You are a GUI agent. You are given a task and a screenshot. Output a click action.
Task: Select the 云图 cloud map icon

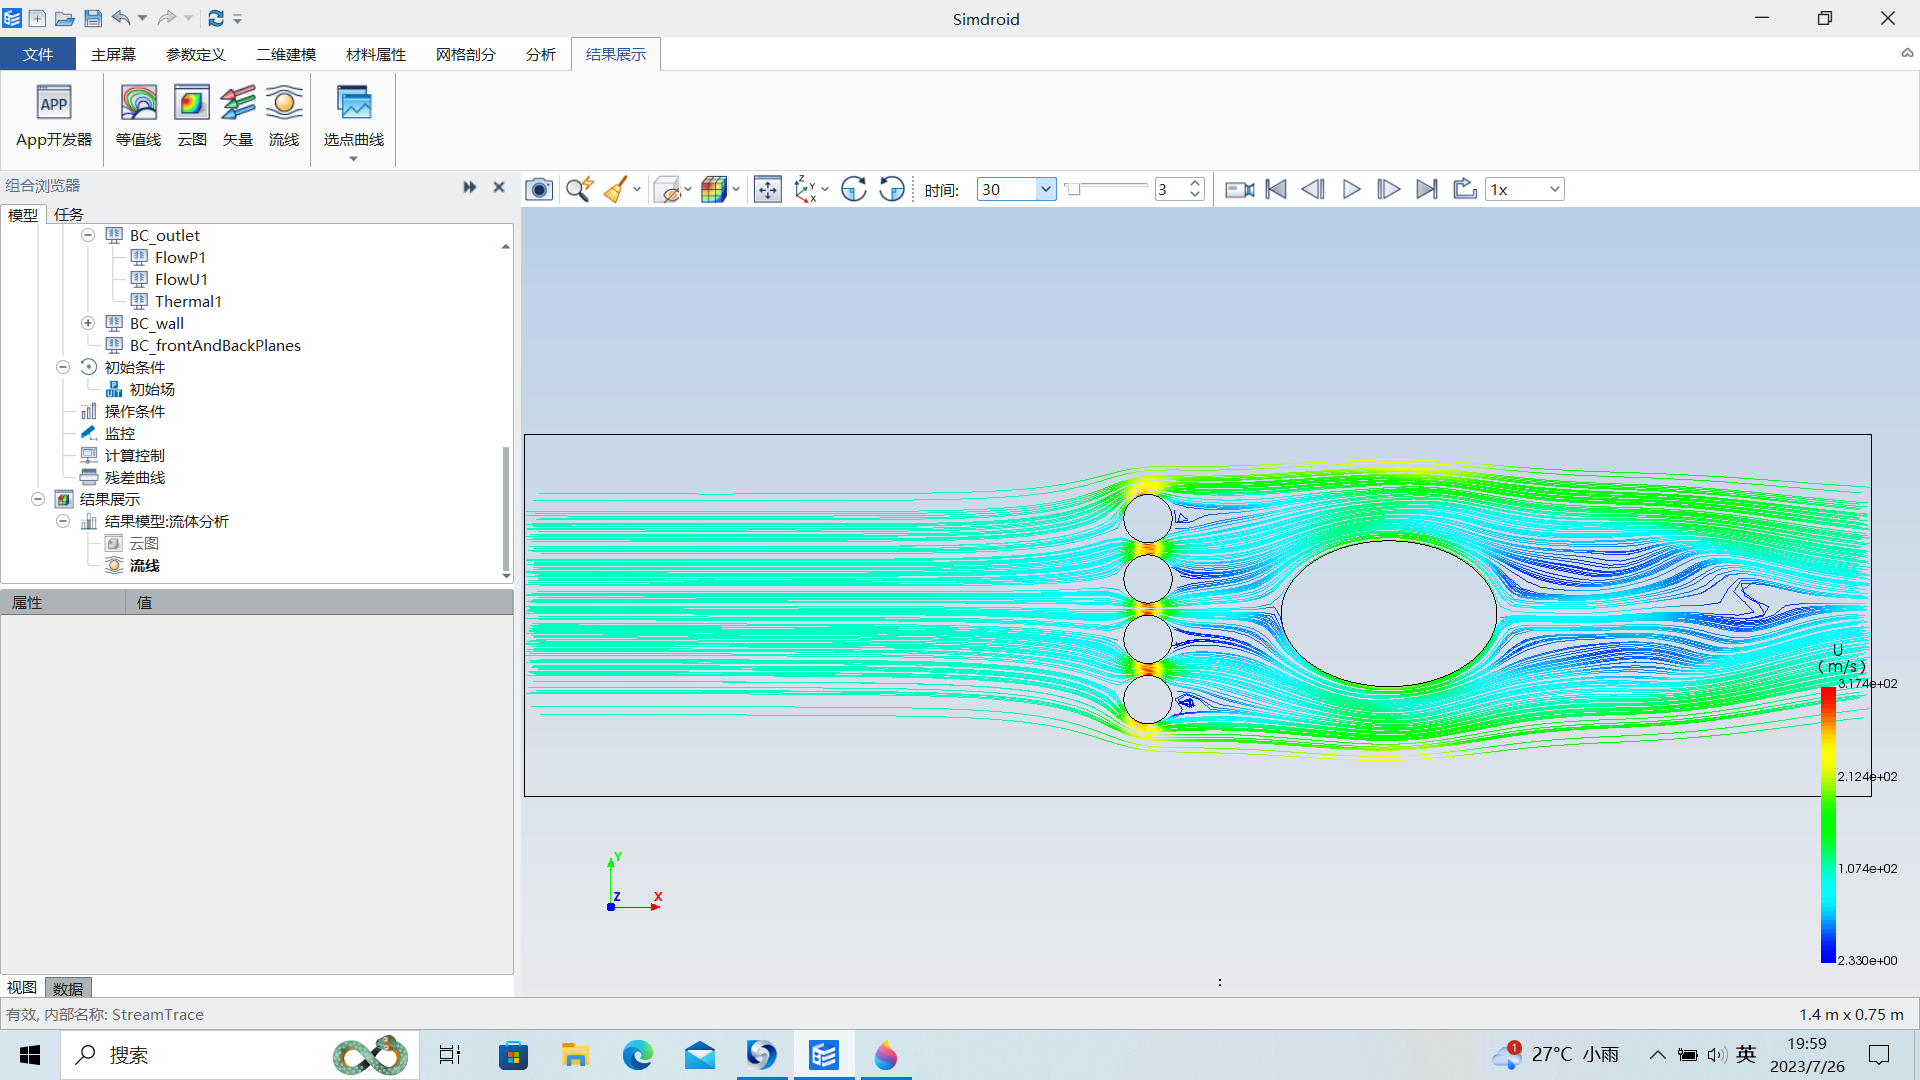click(x=192, y=117)
